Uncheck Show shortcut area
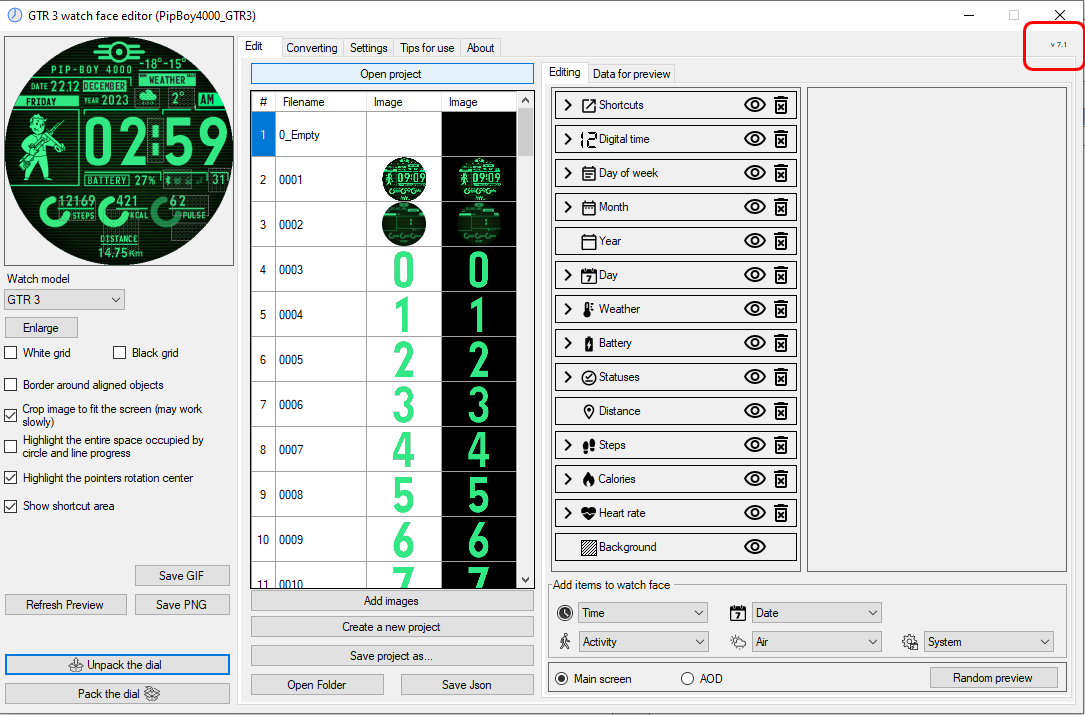1085x715 pixels. tap(10, 506)
